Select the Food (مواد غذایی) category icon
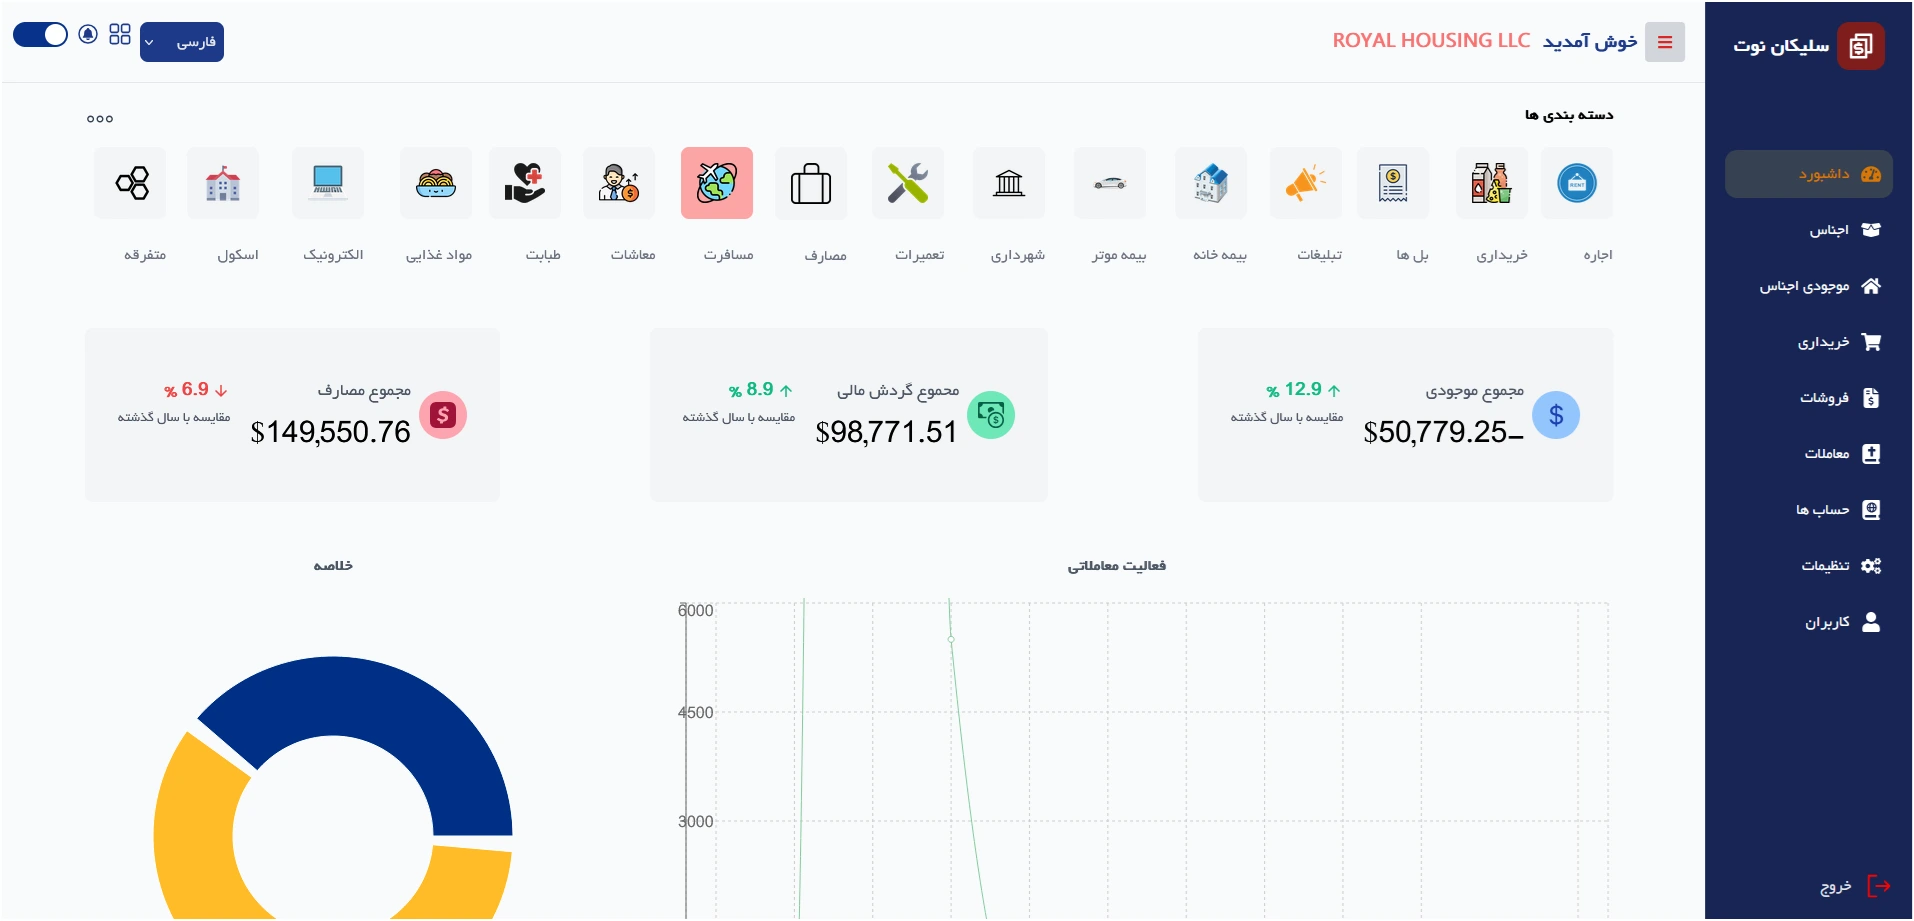 [435, 183]
